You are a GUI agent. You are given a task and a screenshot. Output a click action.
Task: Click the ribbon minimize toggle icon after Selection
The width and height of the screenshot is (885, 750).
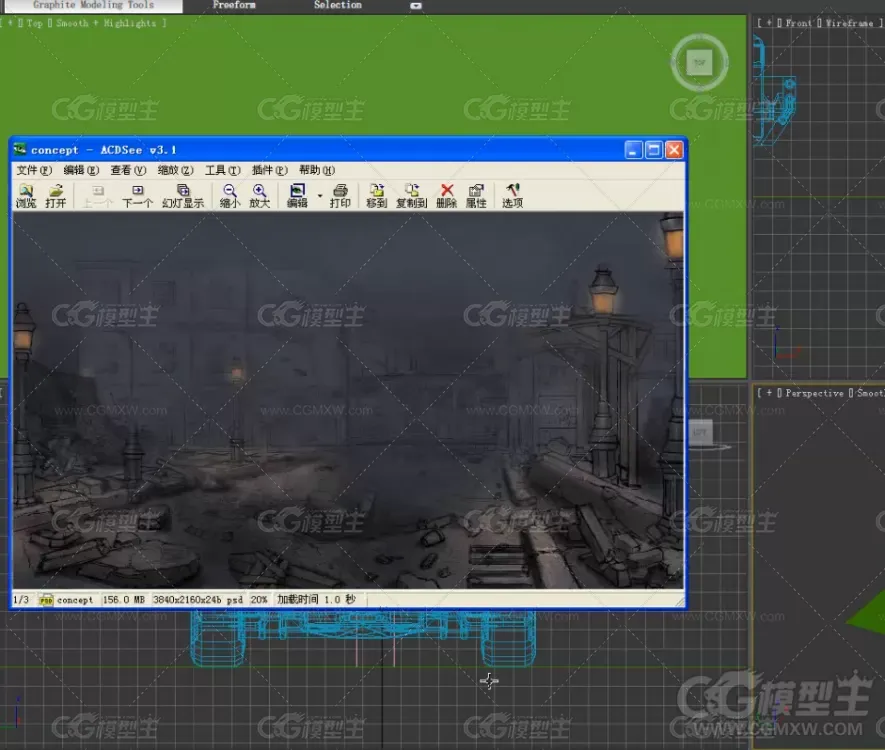[416, 6]
